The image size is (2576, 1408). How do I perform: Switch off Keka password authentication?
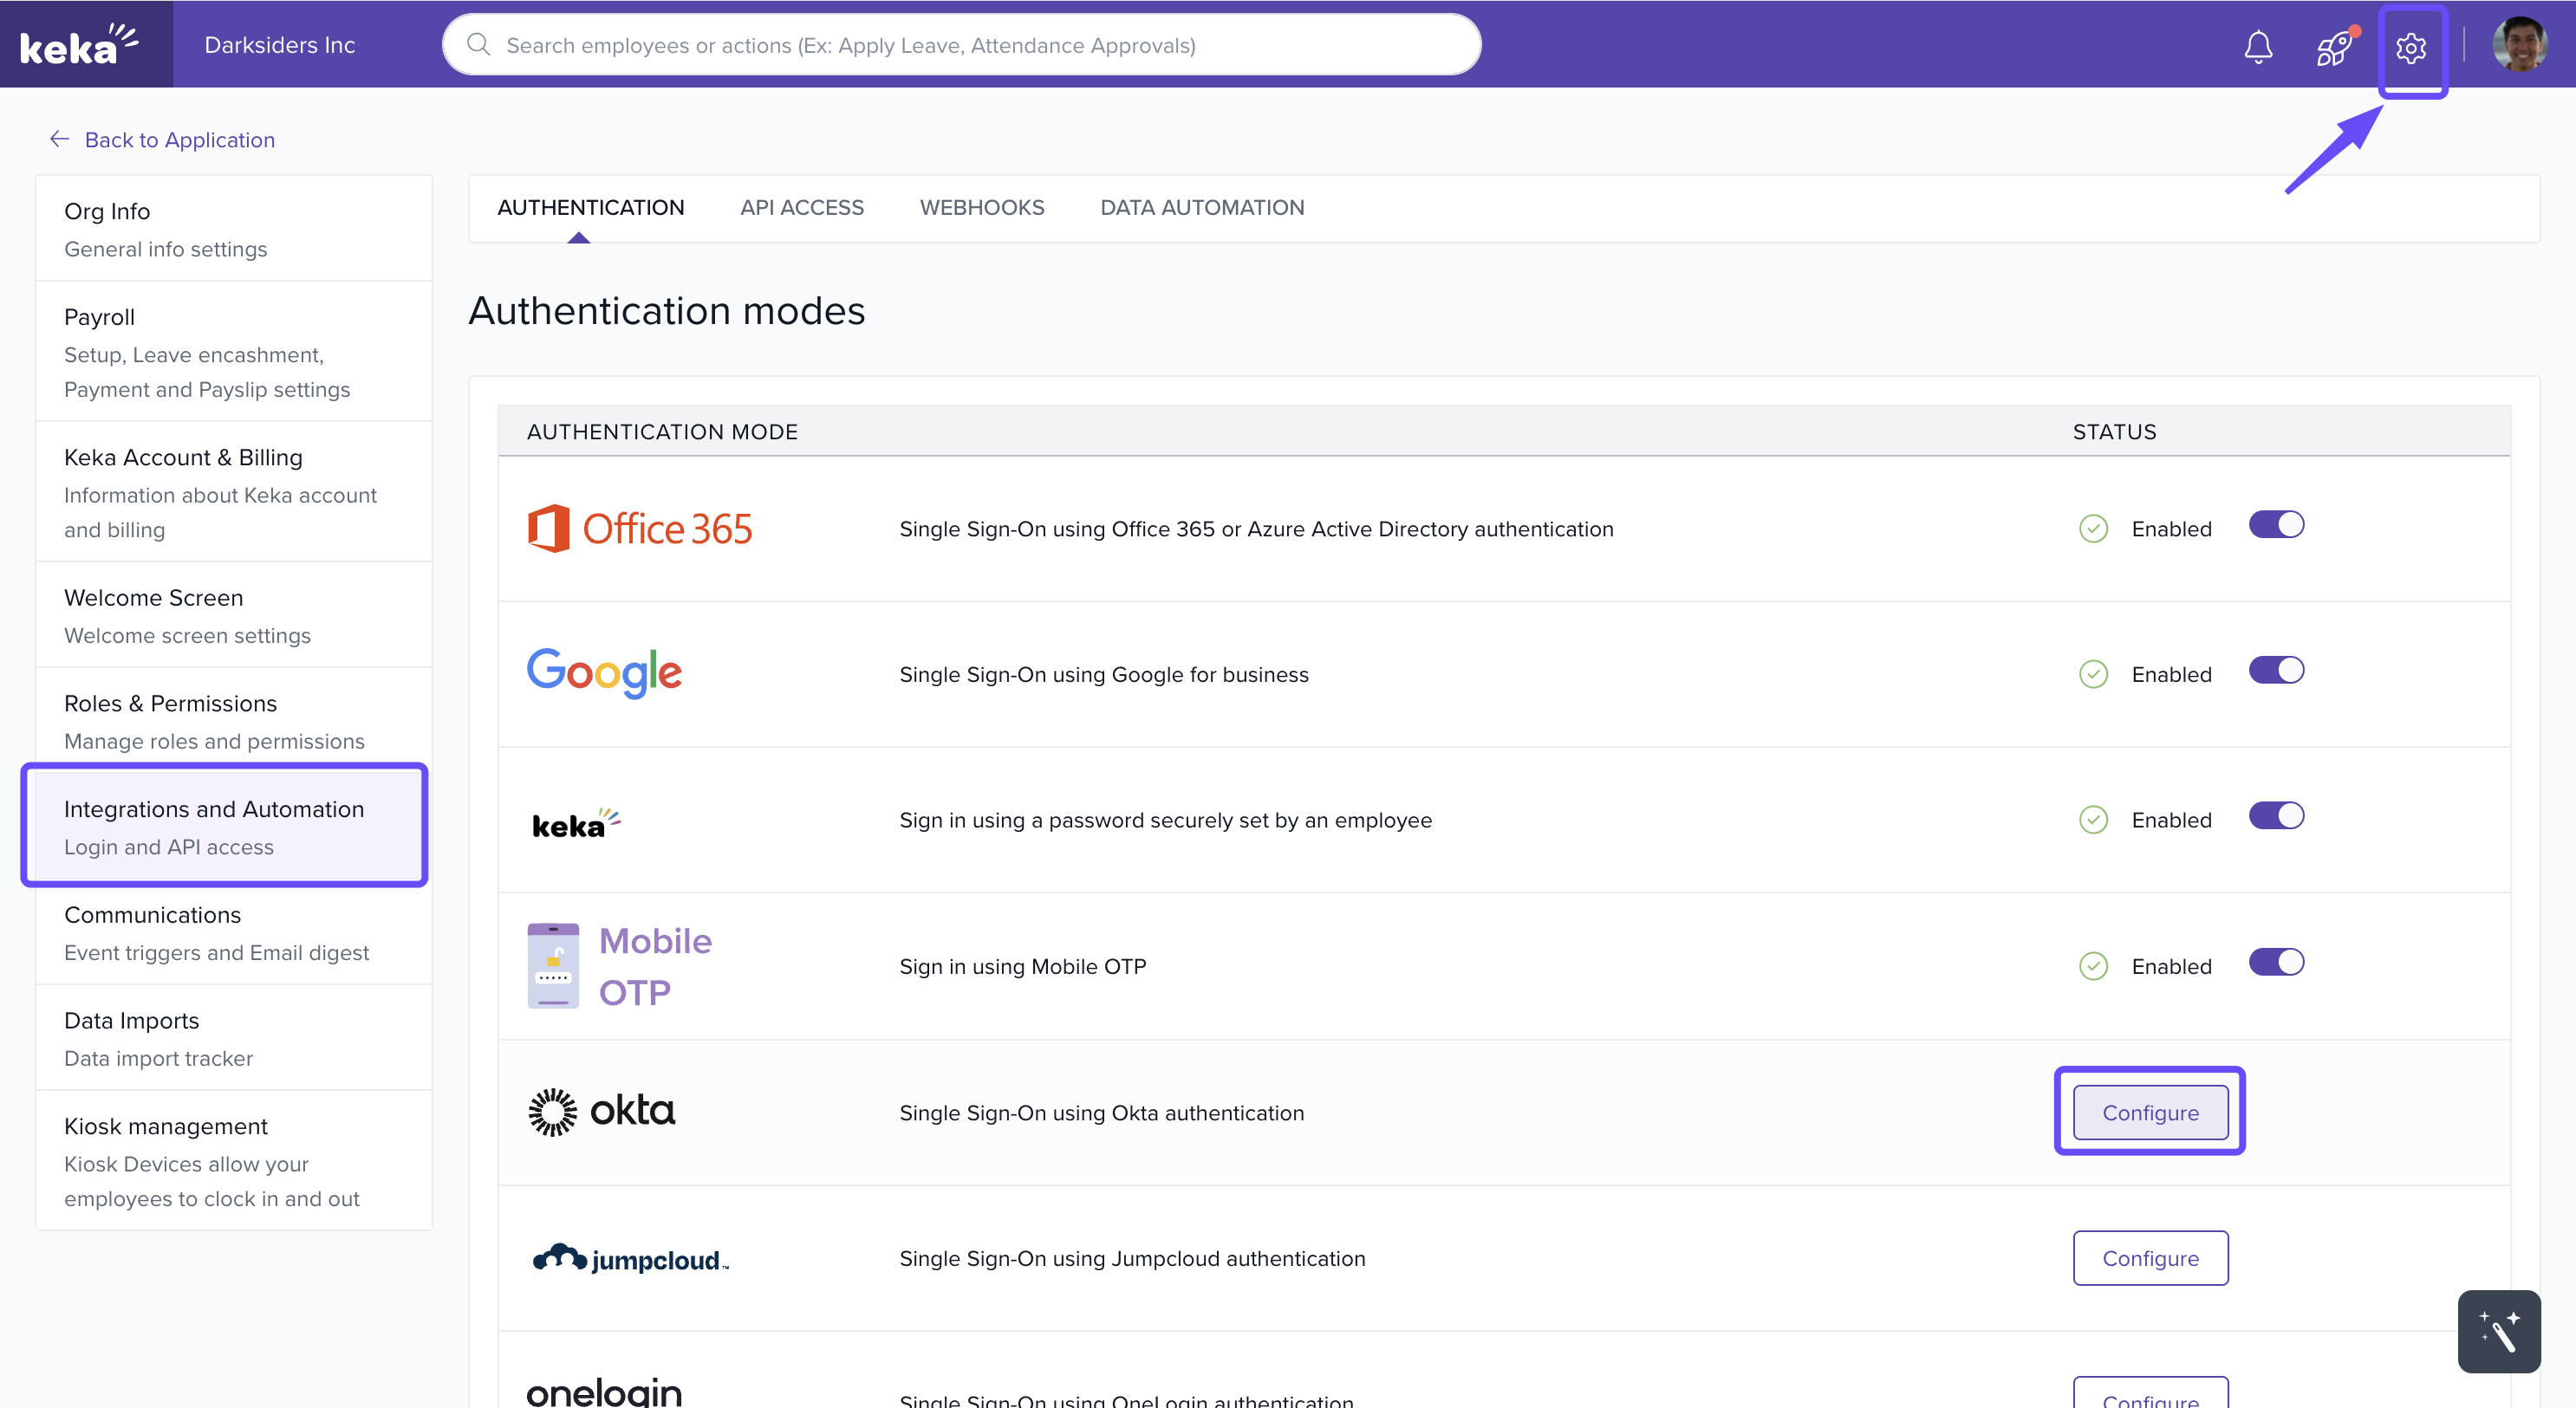tap(2275, 816)
